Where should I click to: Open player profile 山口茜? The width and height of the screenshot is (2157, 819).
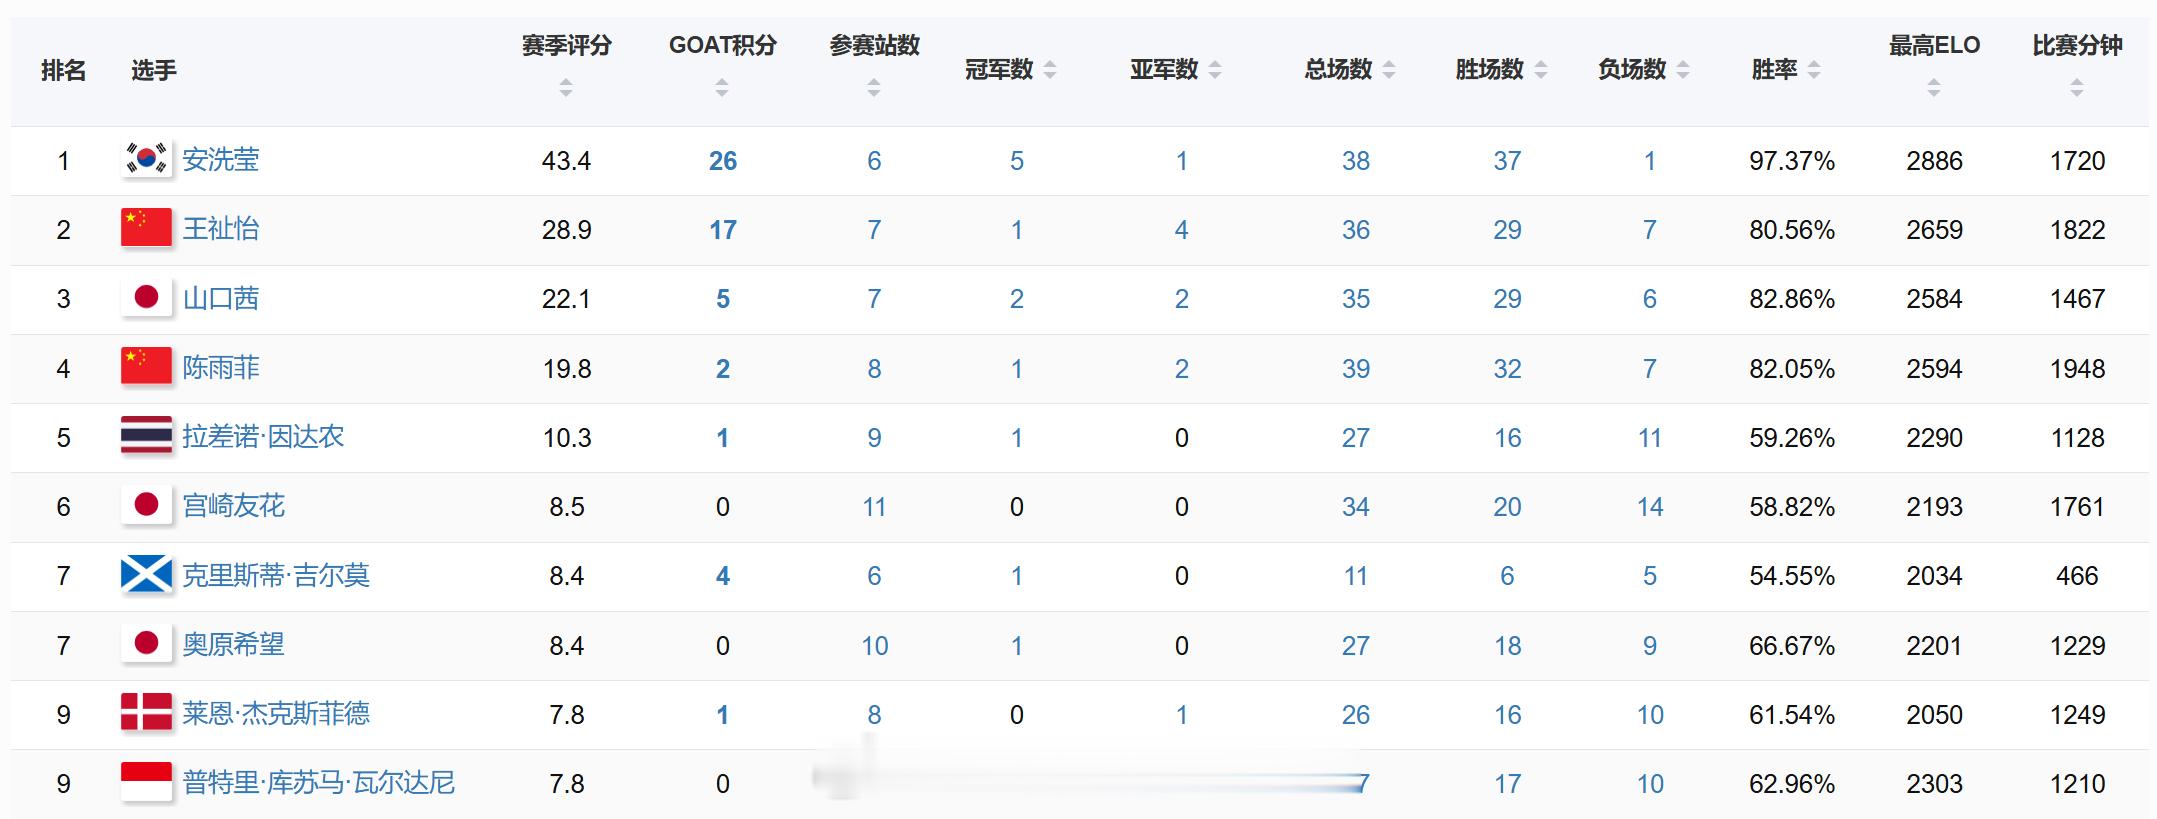coord(221,298)
